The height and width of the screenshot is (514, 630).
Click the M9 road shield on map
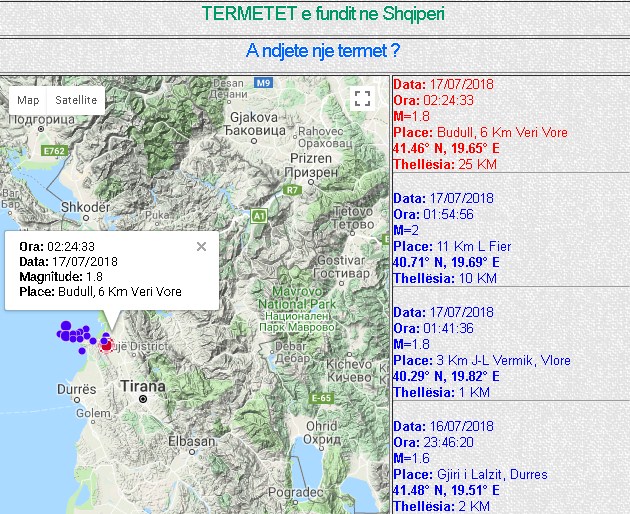[x=264, y=83]
